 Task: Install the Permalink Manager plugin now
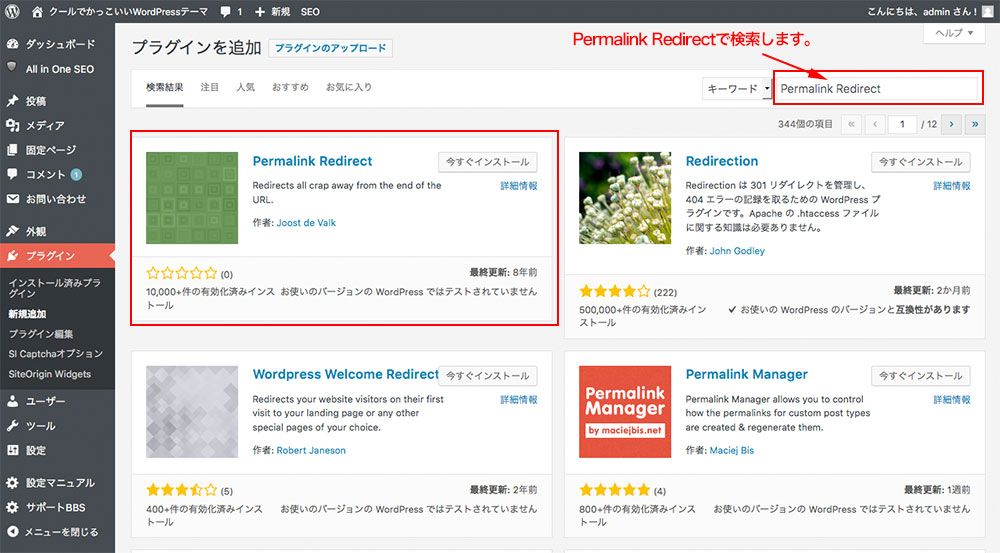click(x=921, y=376)
